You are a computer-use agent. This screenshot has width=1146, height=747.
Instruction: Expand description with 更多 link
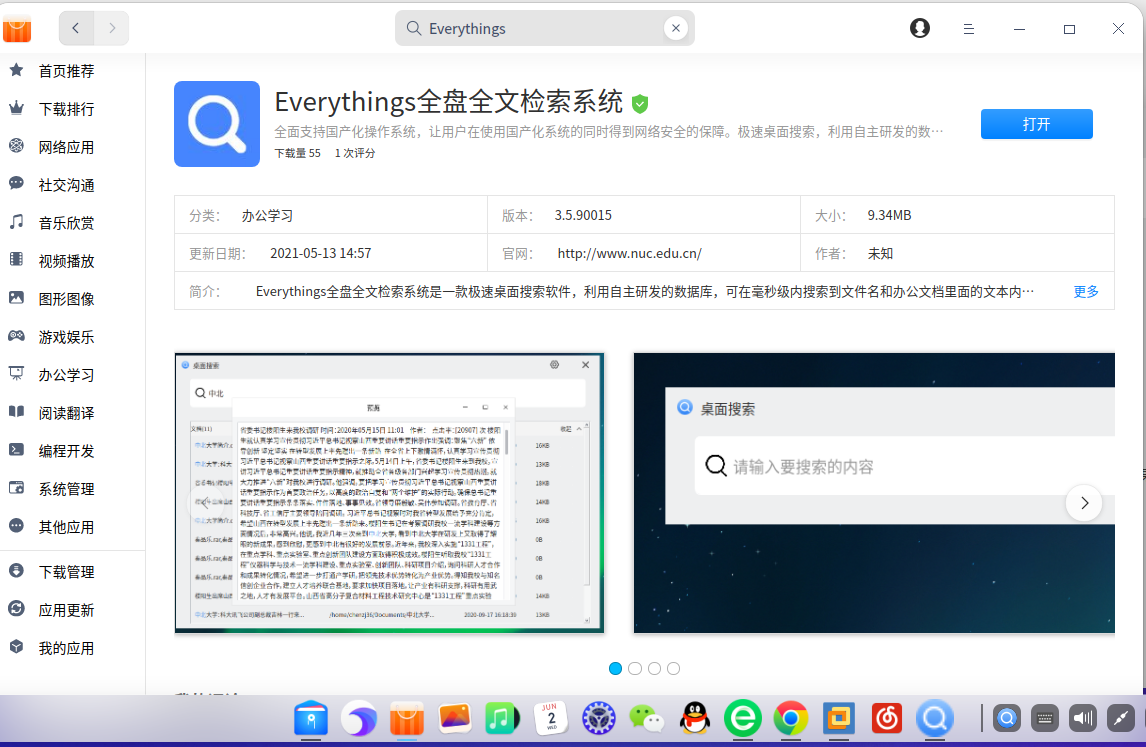click(1085, 292)
